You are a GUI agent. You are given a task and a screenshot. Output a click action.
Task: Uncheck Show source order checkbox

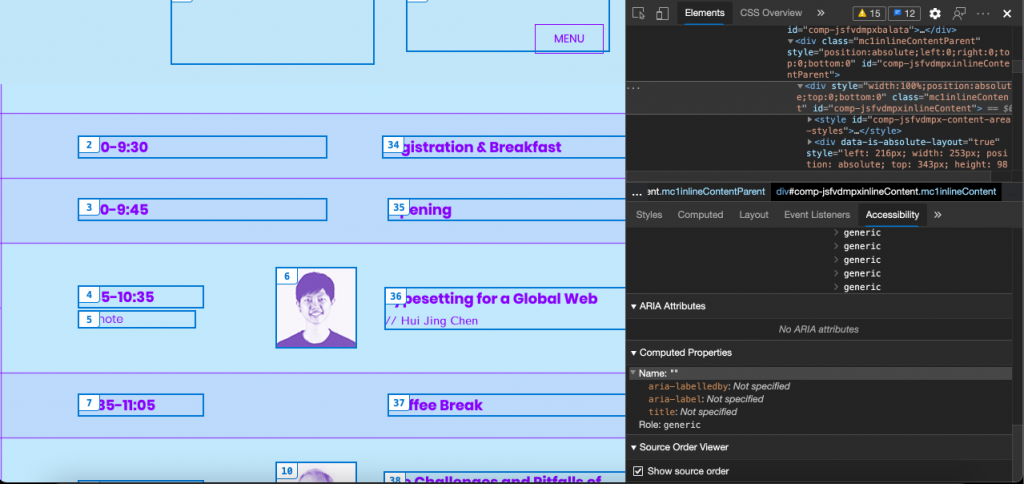tap(638, 471)
